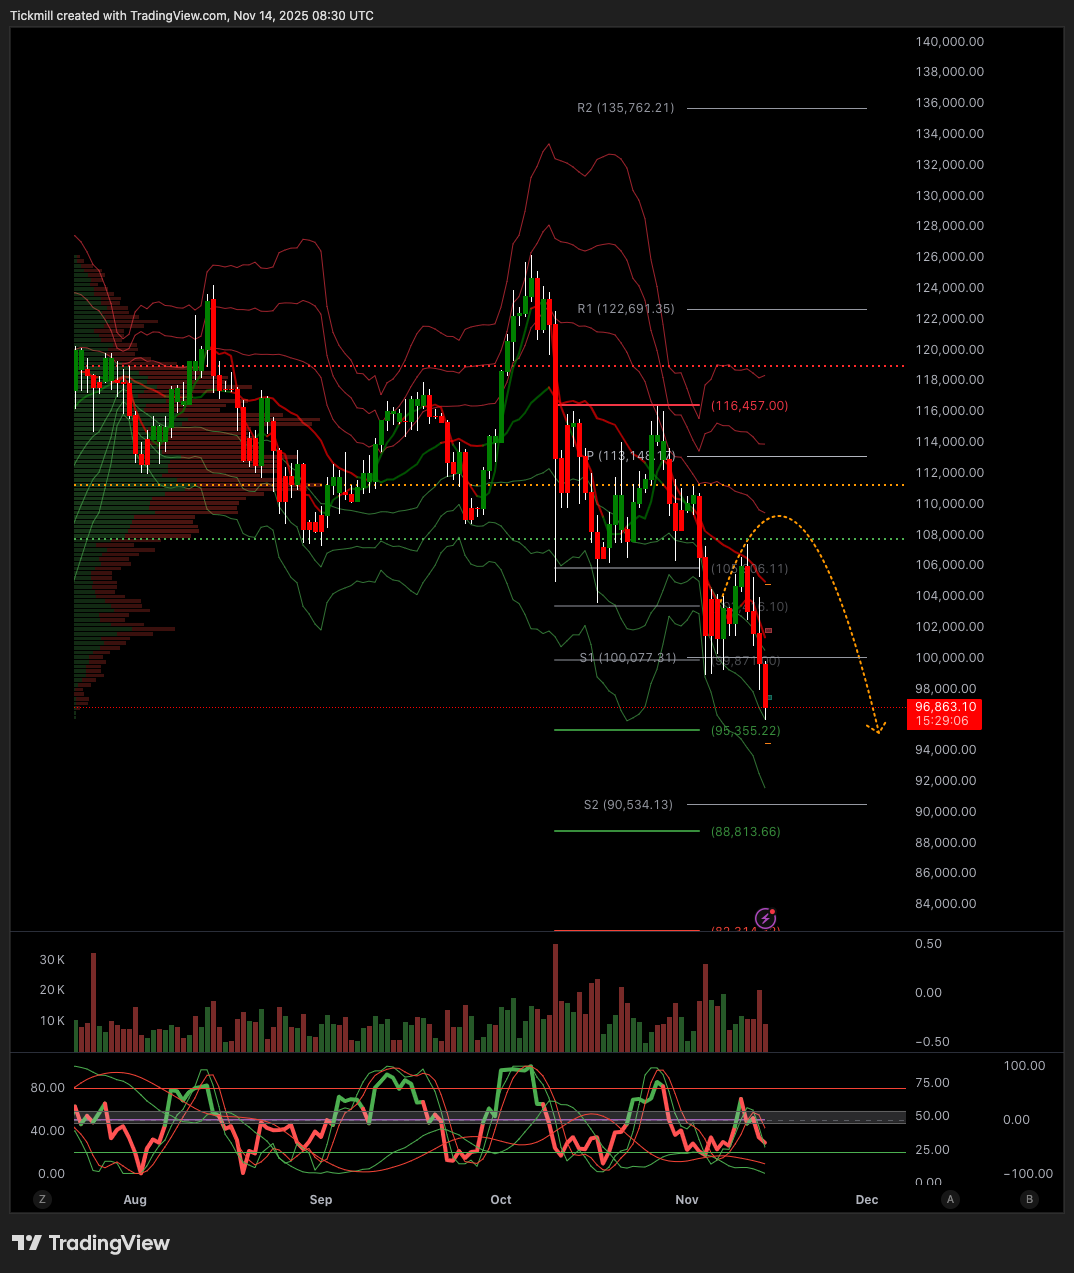Viewport: 1074px width, 1273px height.
Task: Click the orange dashed arrow tip
Action: [877, 729]
